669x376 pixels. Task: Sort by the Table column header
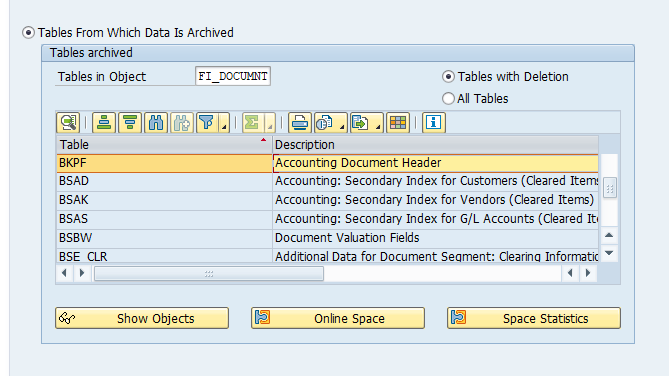click(x=164, y=145)
